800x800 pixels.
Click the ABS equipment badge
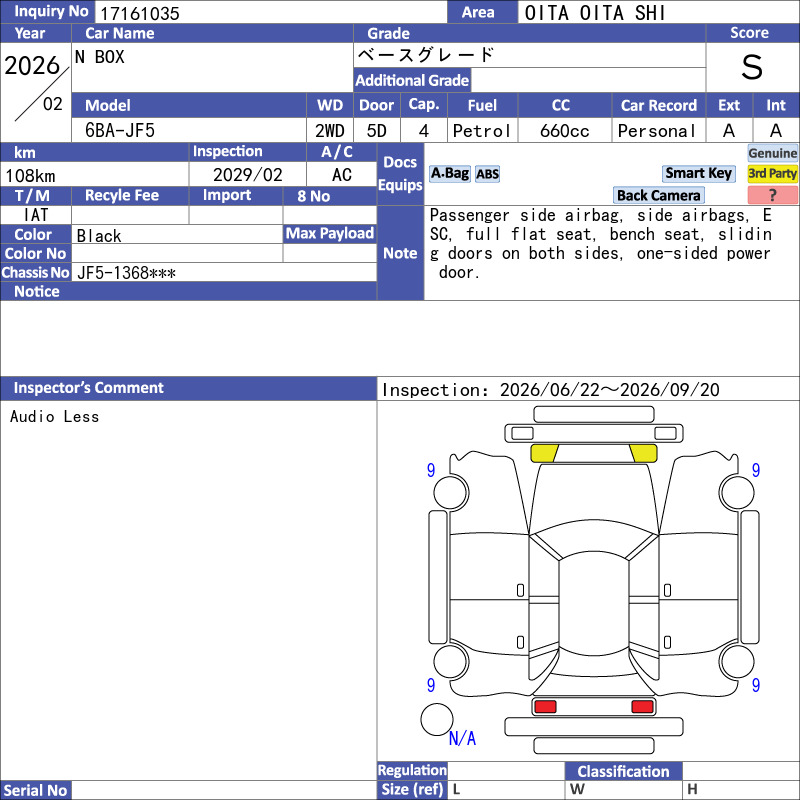487,174
